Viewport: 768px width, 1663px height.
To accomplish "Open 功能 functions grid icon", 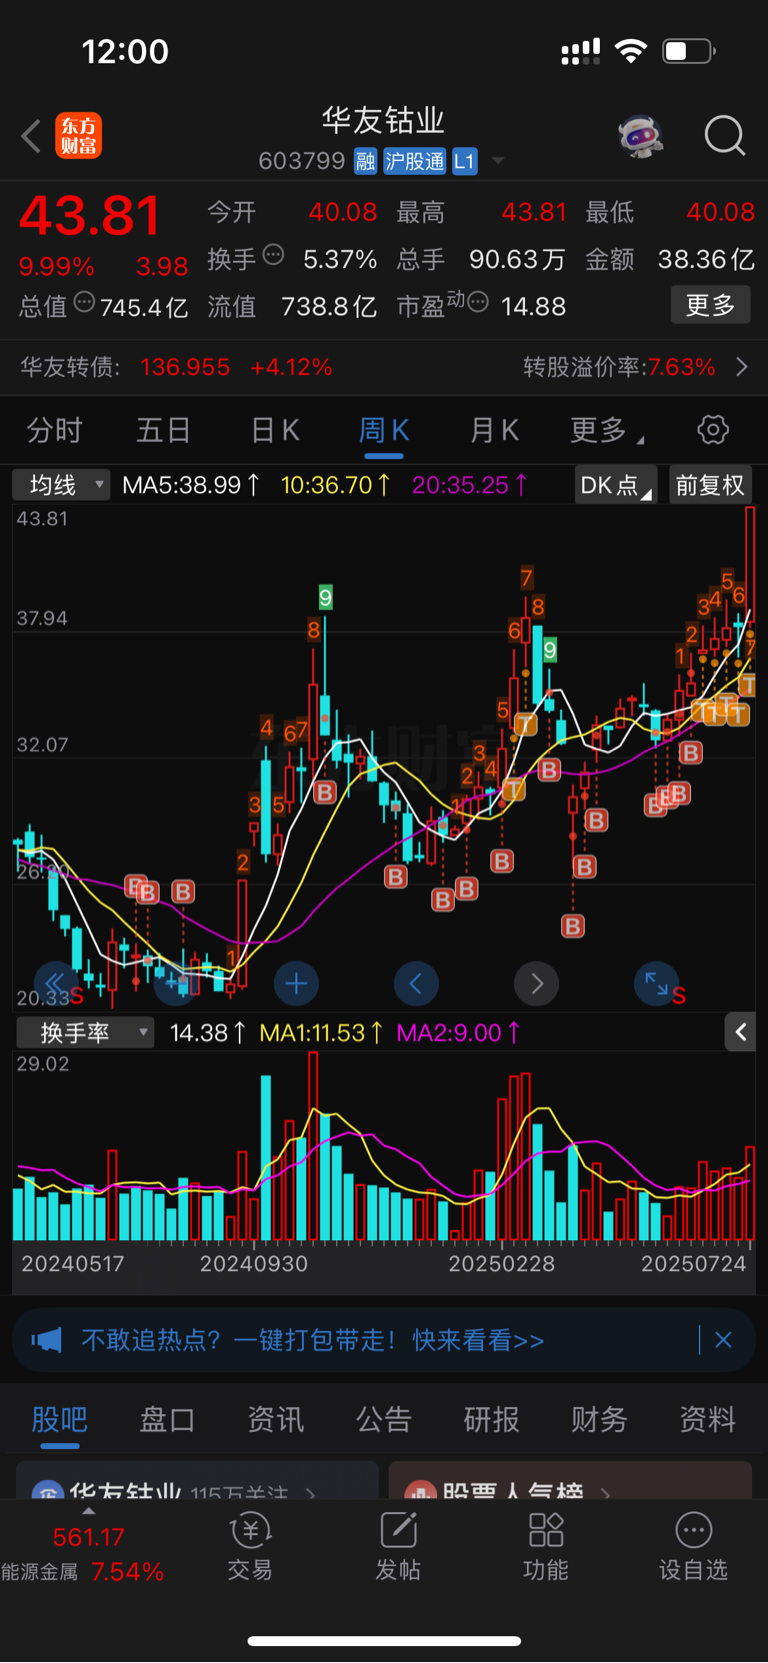I will [546, 1547].
